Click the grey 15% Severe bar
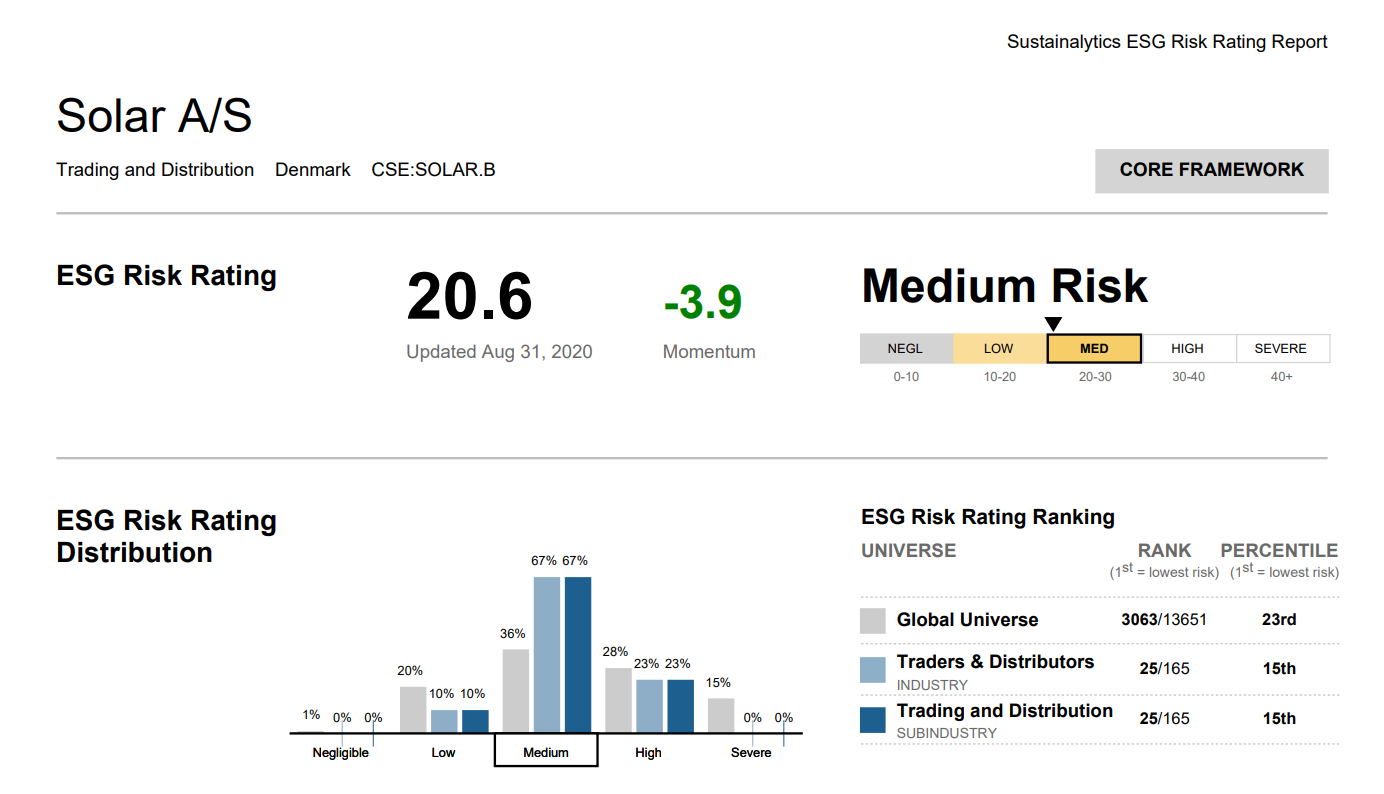Viewport: 1384px width, 794px height. (x=721, y=715)
